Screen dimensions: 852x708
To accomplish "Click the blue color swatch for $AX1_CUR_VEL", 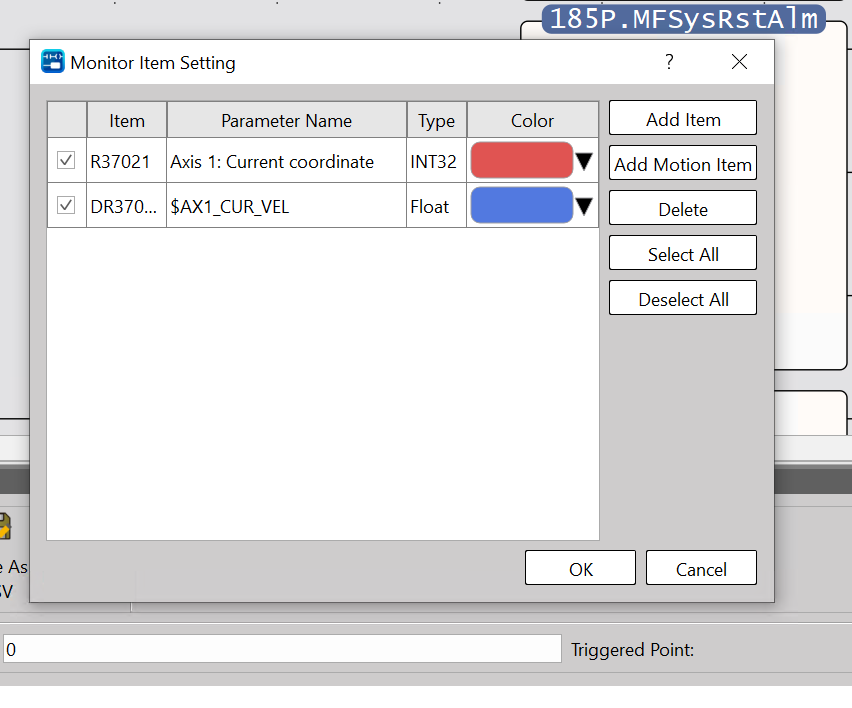I will [x=521, y=205].
